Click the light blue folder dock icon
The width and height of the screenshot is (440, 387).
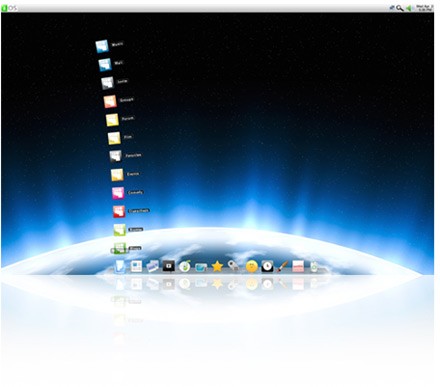(x=120, y=267)
